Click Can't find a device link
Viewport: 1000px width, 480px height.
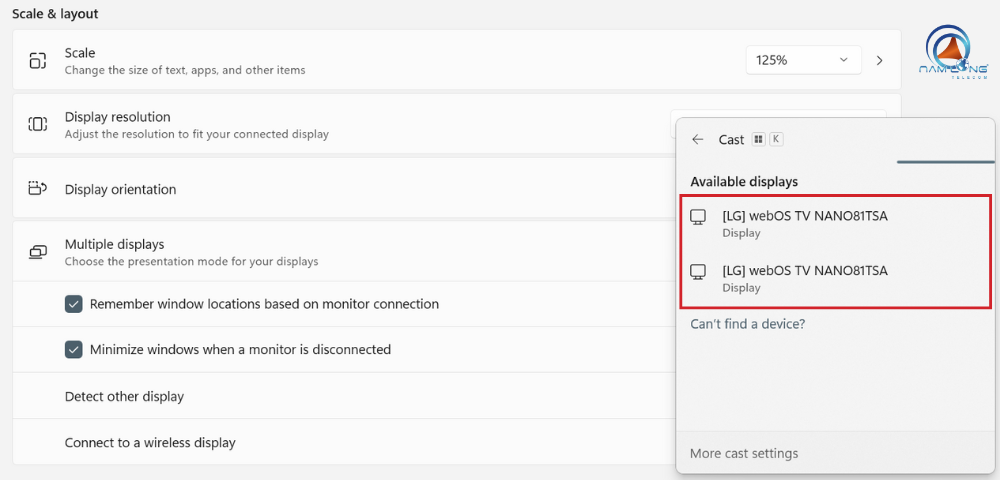(747, 324)
